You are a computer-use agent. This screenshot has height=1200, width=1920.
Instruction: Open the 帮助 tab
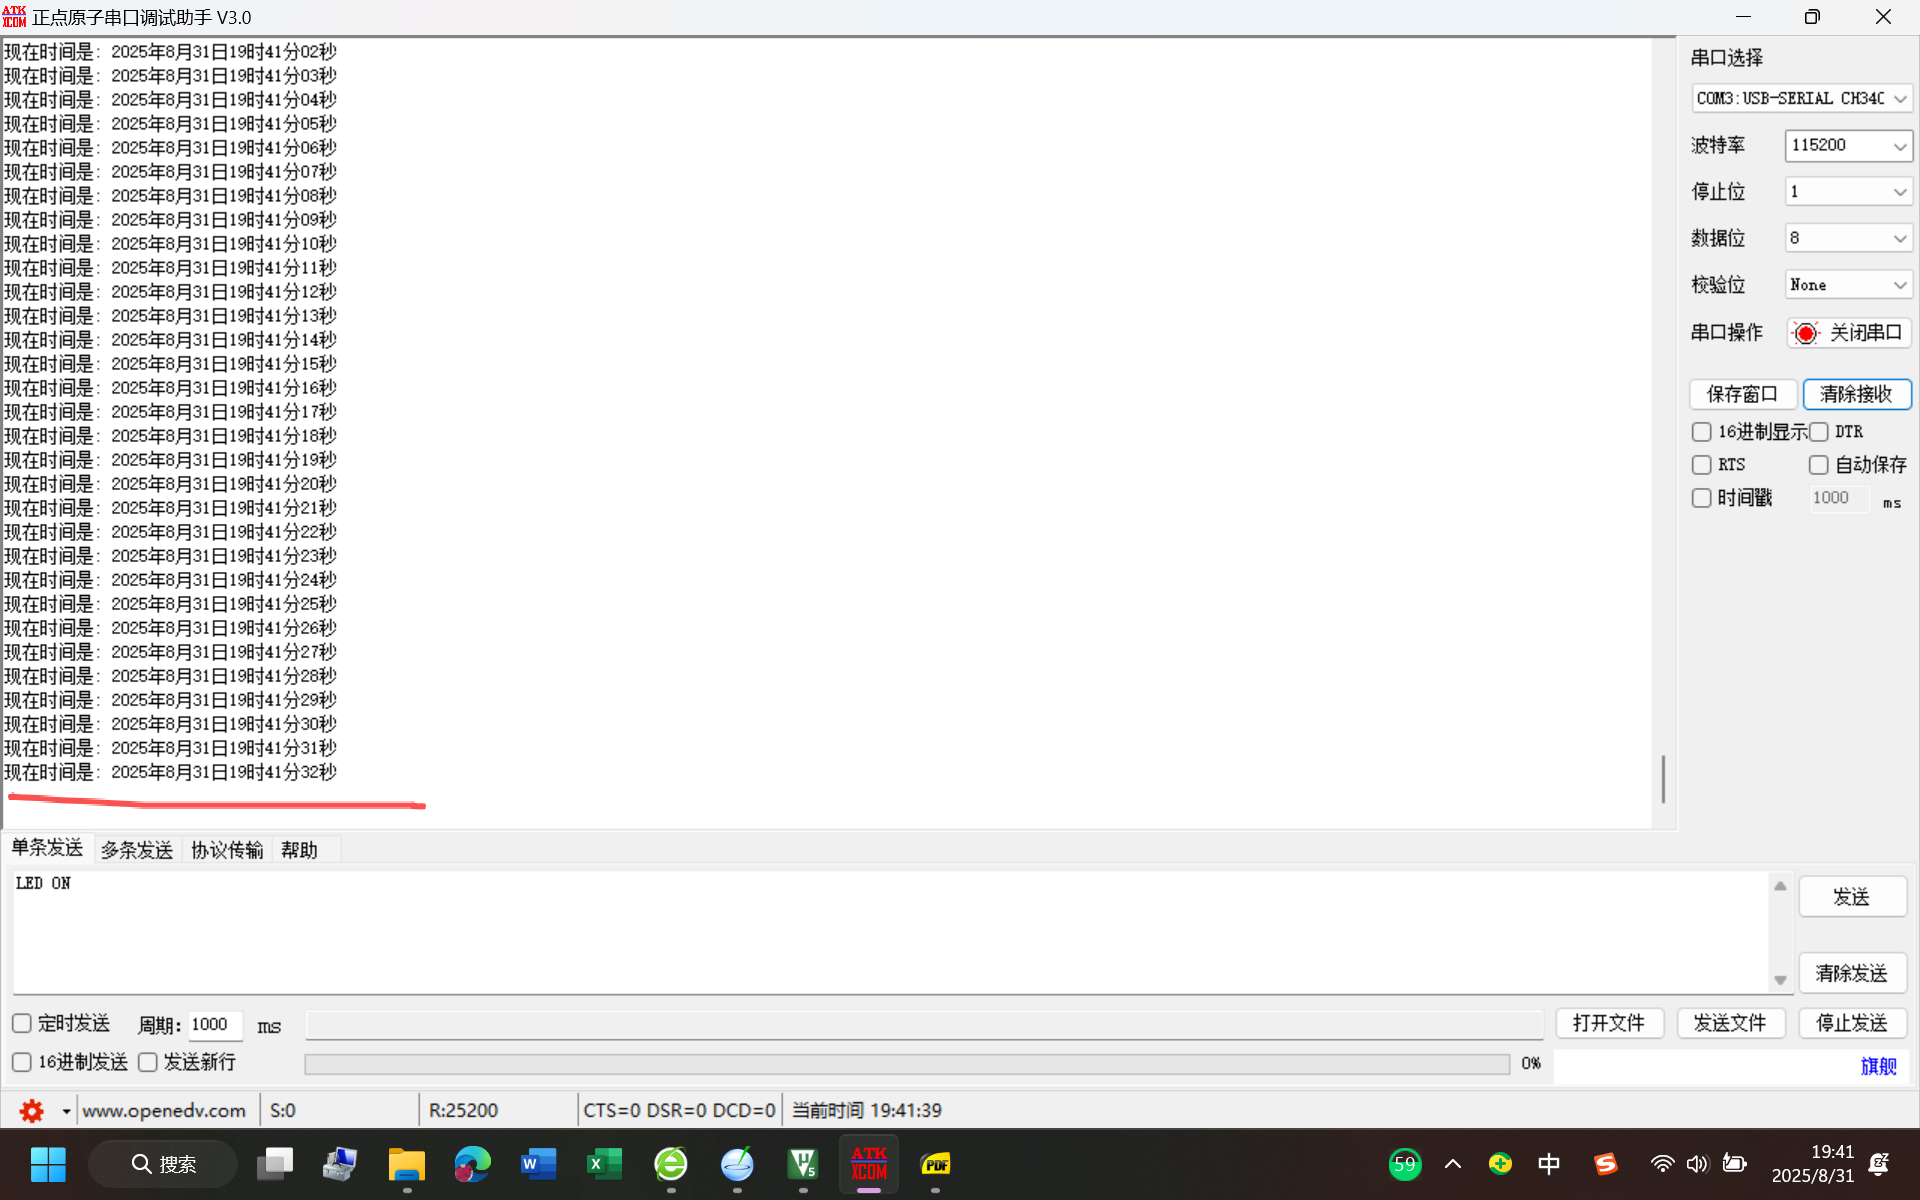299,850
